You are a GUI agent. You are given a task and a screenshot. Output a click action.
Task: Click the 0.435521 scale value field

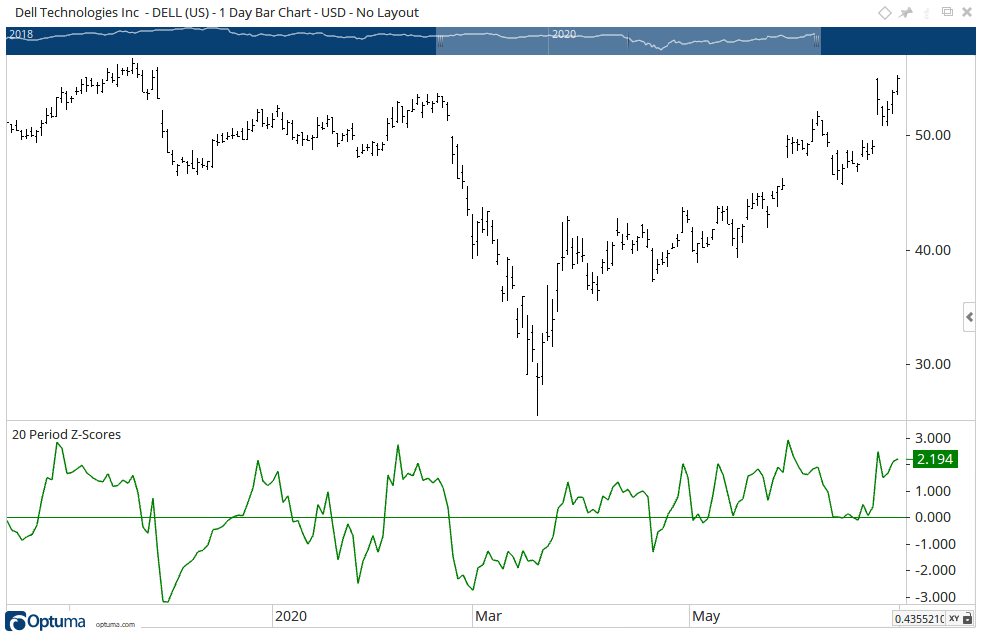[919, 619]
